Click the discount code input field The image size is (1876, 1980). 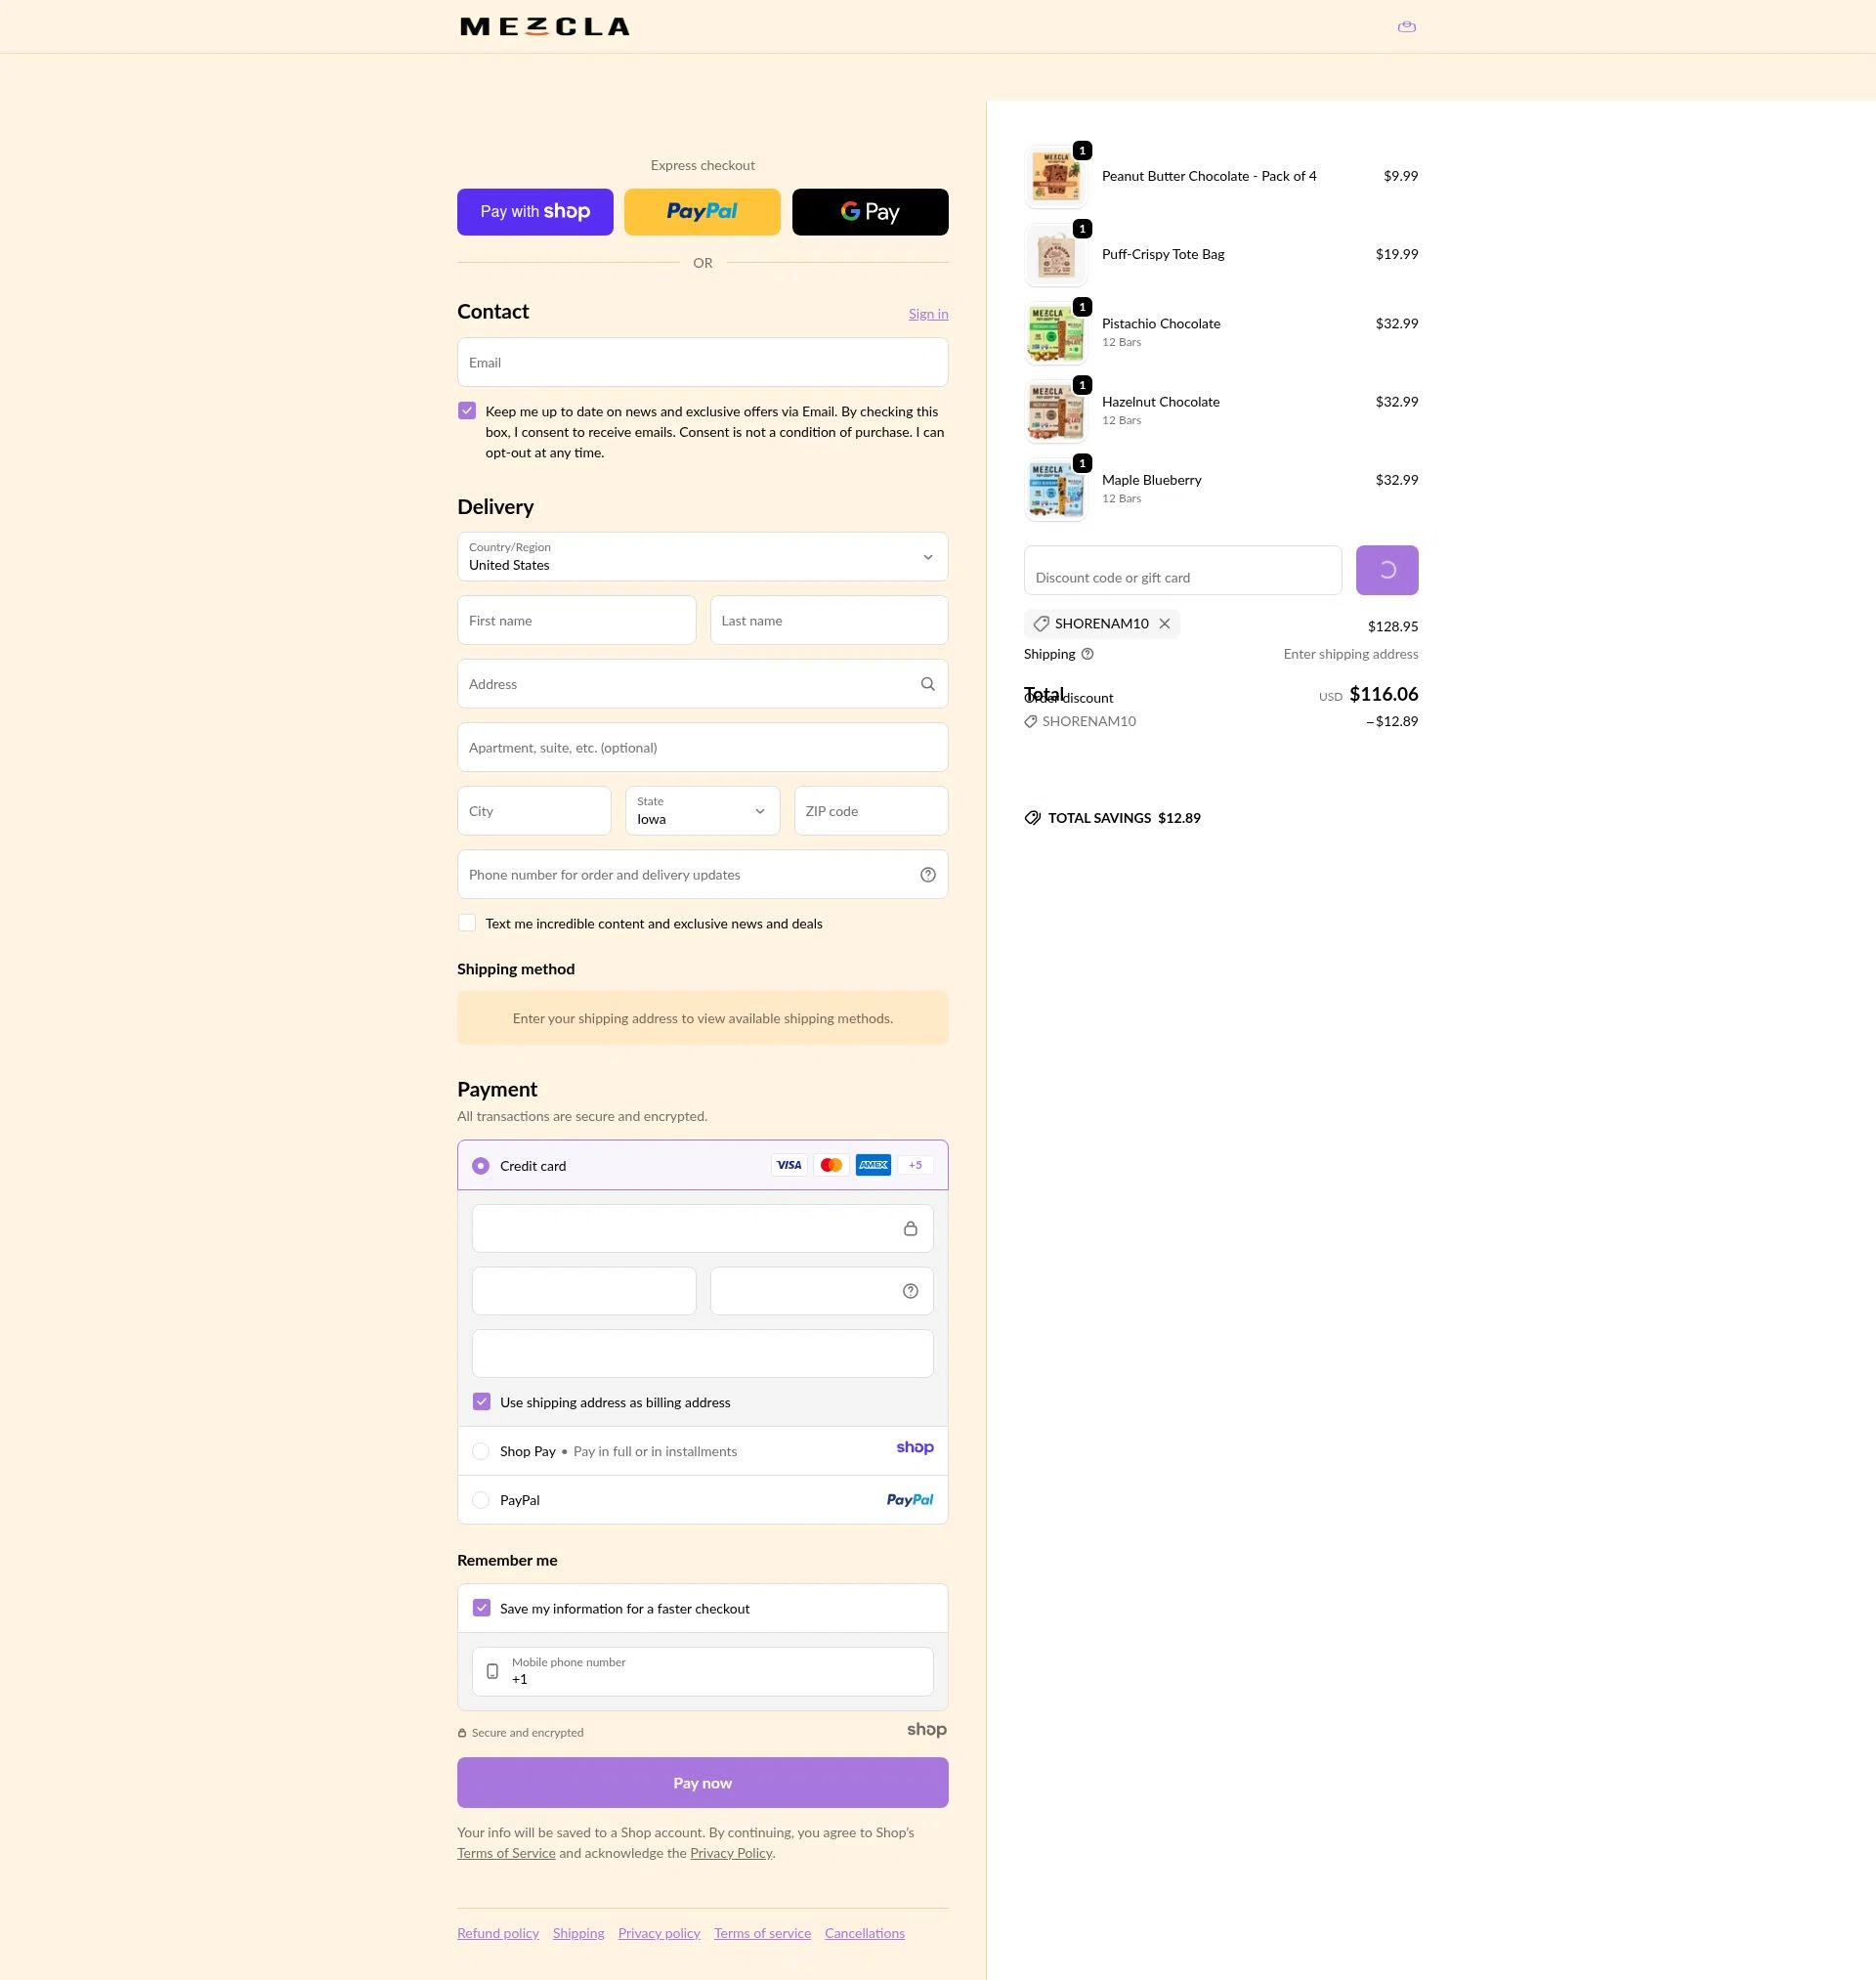click(1181, 570)
